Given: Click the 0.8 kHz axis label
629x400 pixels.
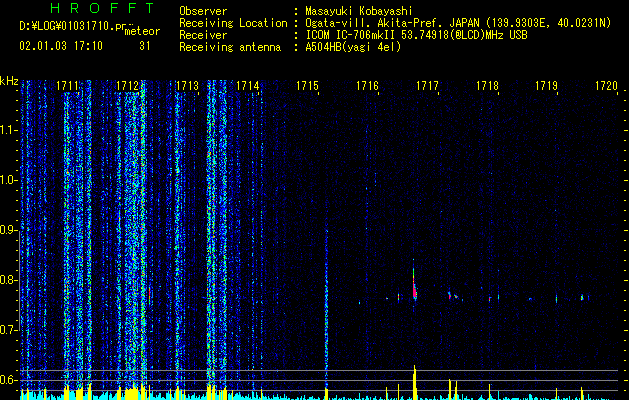Looking at the screenshot, I should point(9,280).
